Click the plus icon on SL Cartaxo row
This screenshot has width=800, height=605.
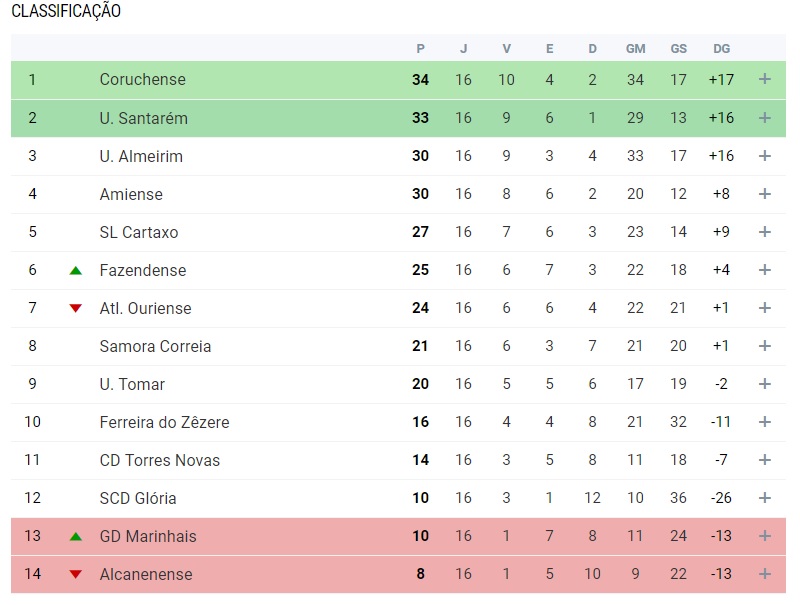(764, 232)
